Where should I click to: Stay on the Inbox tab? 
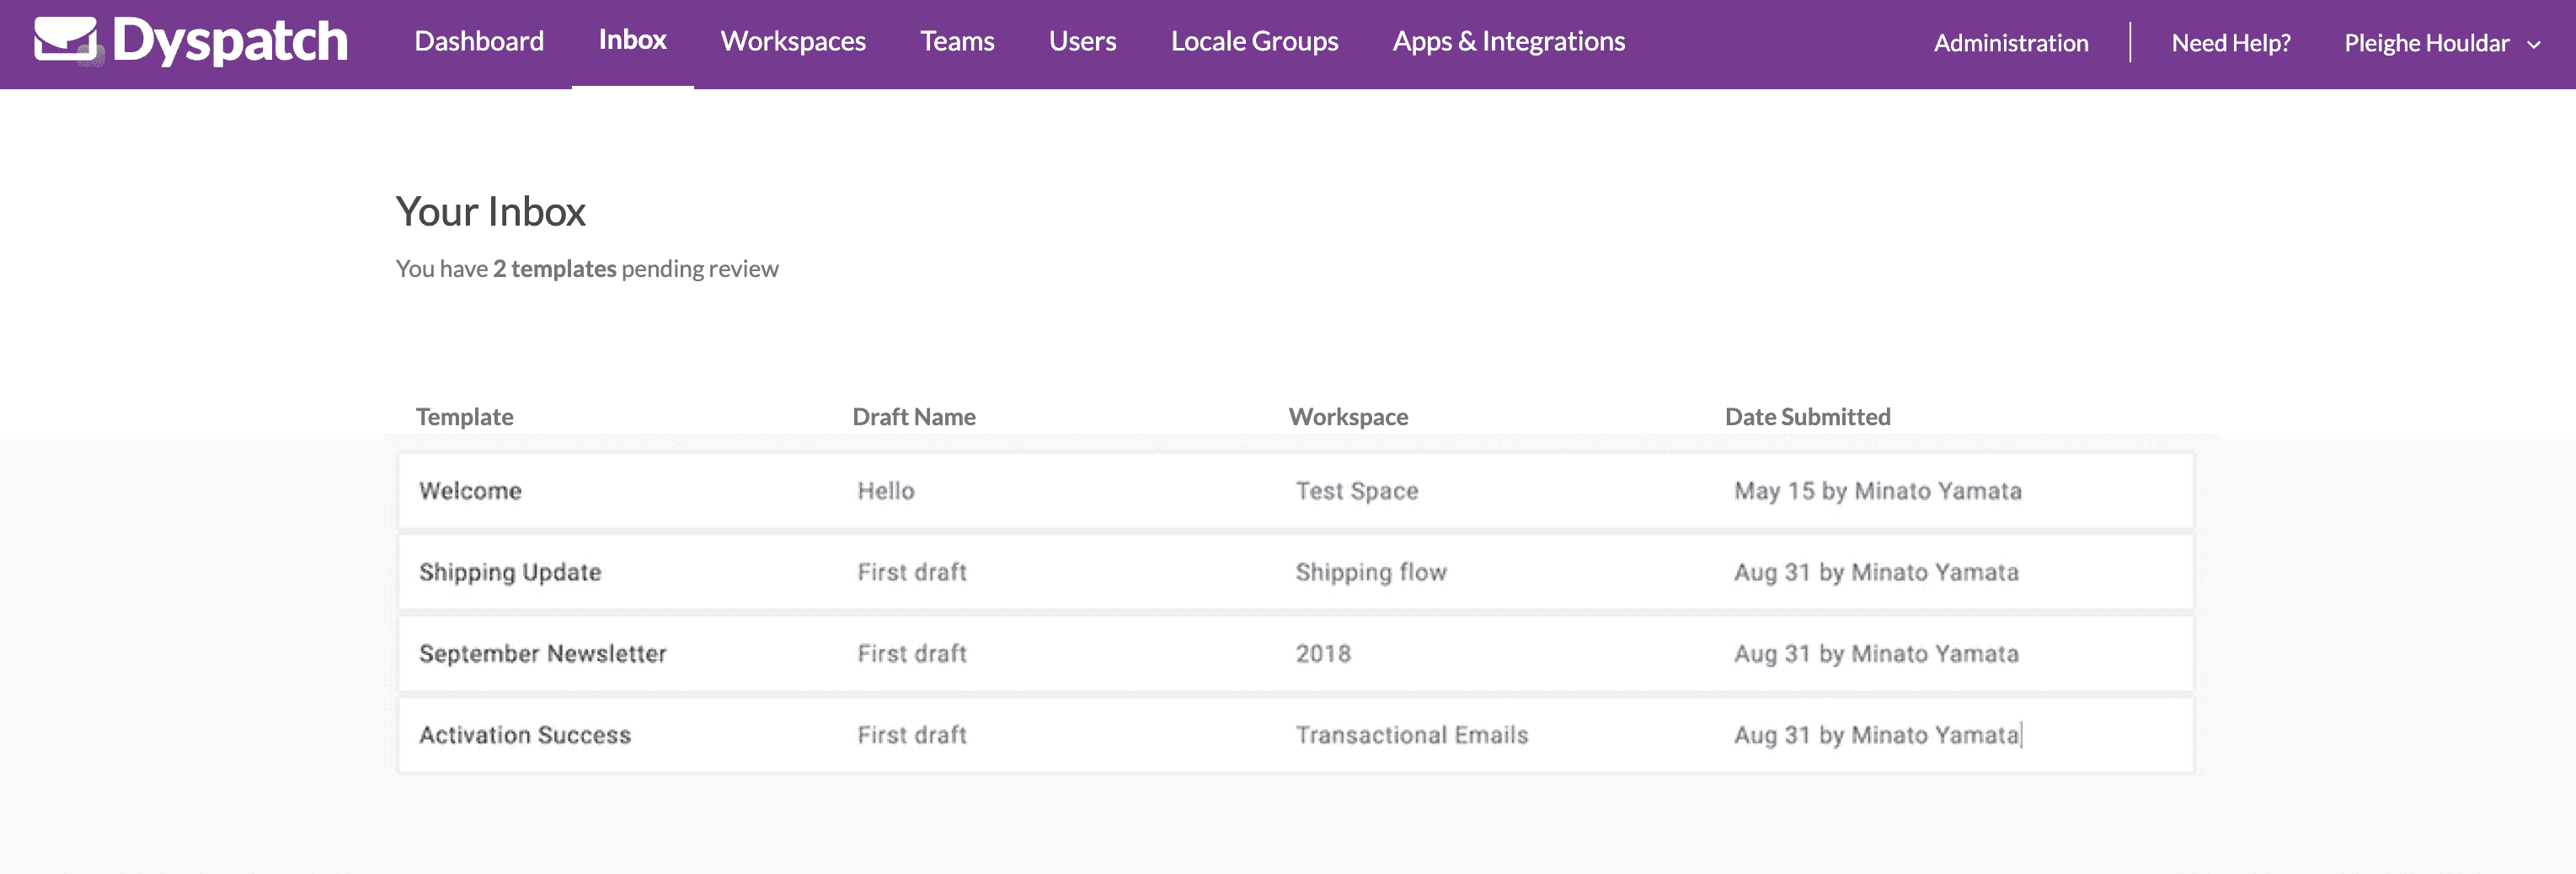(632, 40)
